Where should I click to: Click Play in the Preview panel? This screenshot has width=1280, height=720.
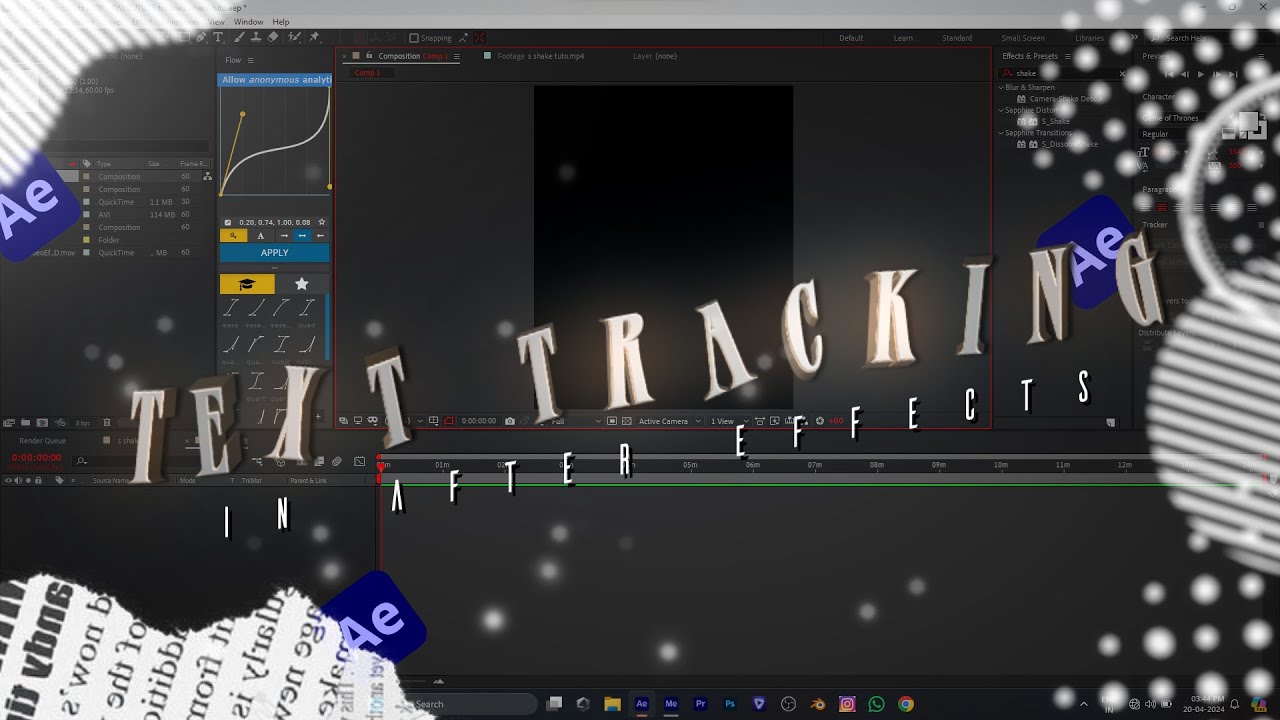click(1201, 74)
